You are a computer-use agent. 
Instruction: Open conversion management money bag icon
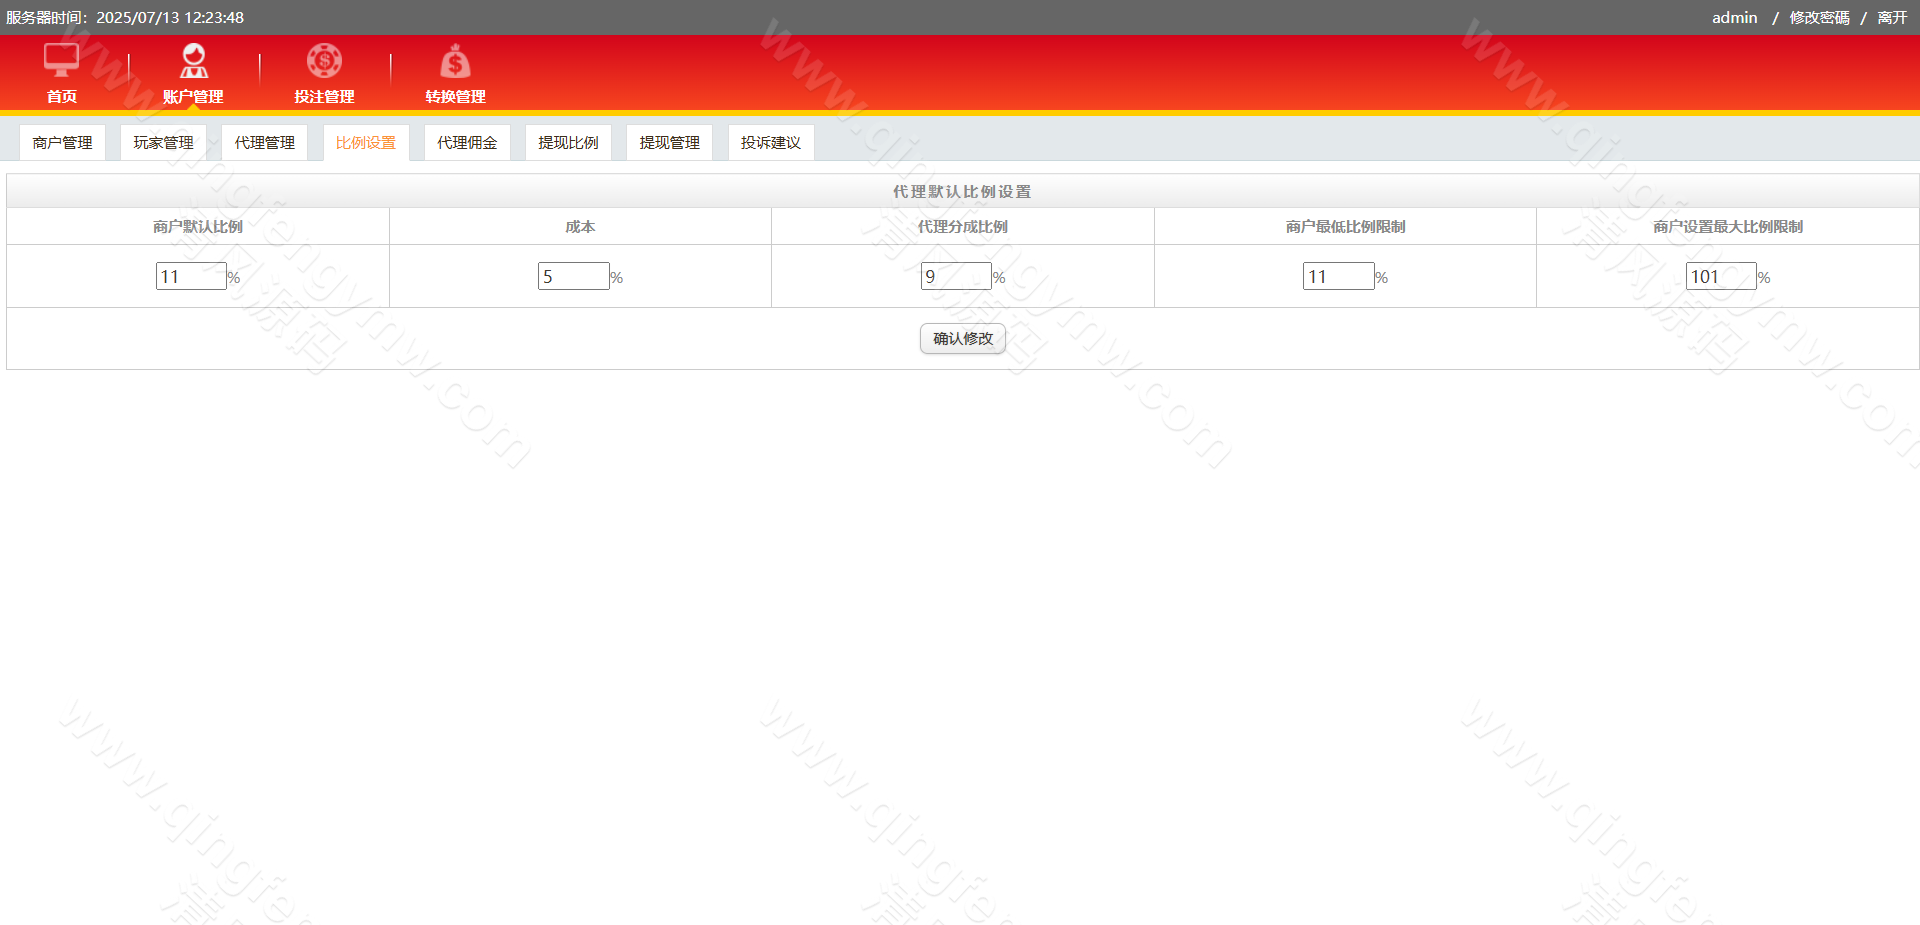pos(455,62)
